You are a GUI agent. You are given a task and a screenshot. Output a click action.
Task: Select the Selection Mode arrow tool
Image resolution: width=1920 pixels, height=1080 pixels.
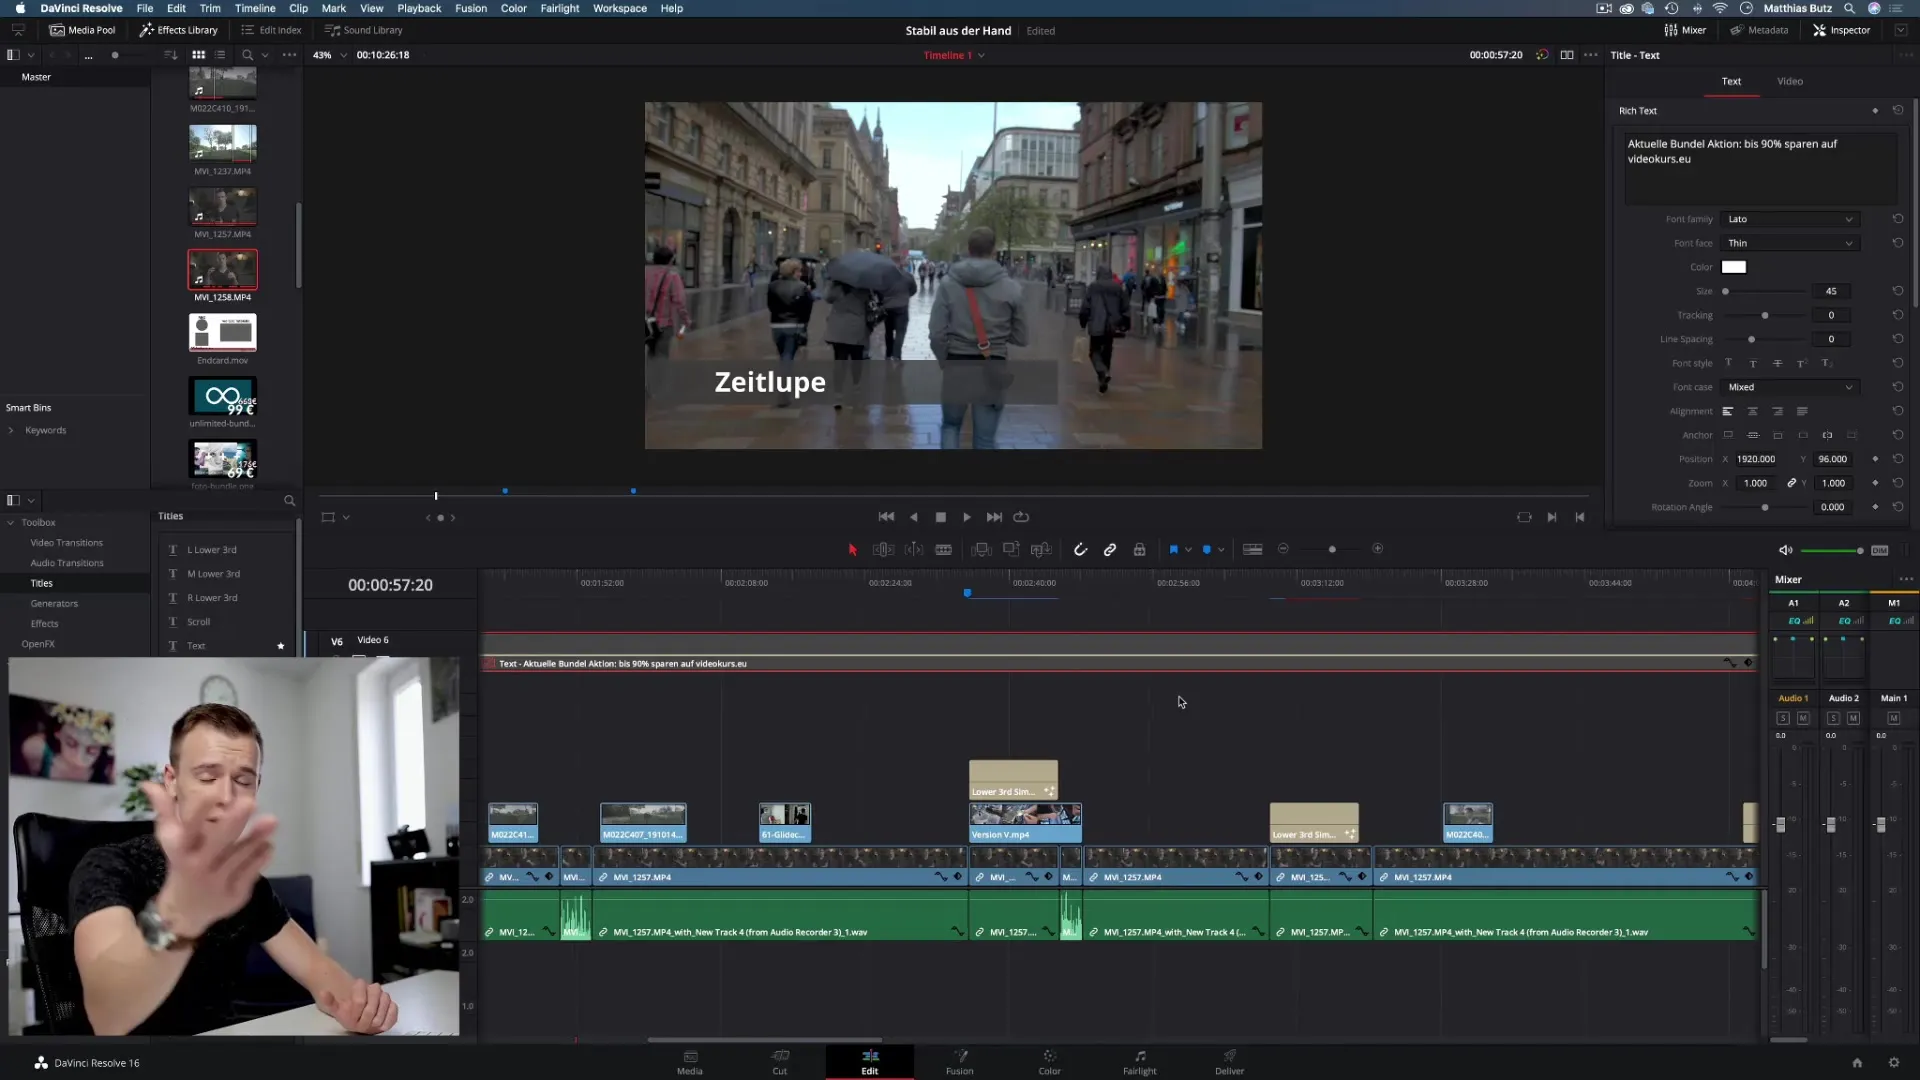click(x=852, y=550)
